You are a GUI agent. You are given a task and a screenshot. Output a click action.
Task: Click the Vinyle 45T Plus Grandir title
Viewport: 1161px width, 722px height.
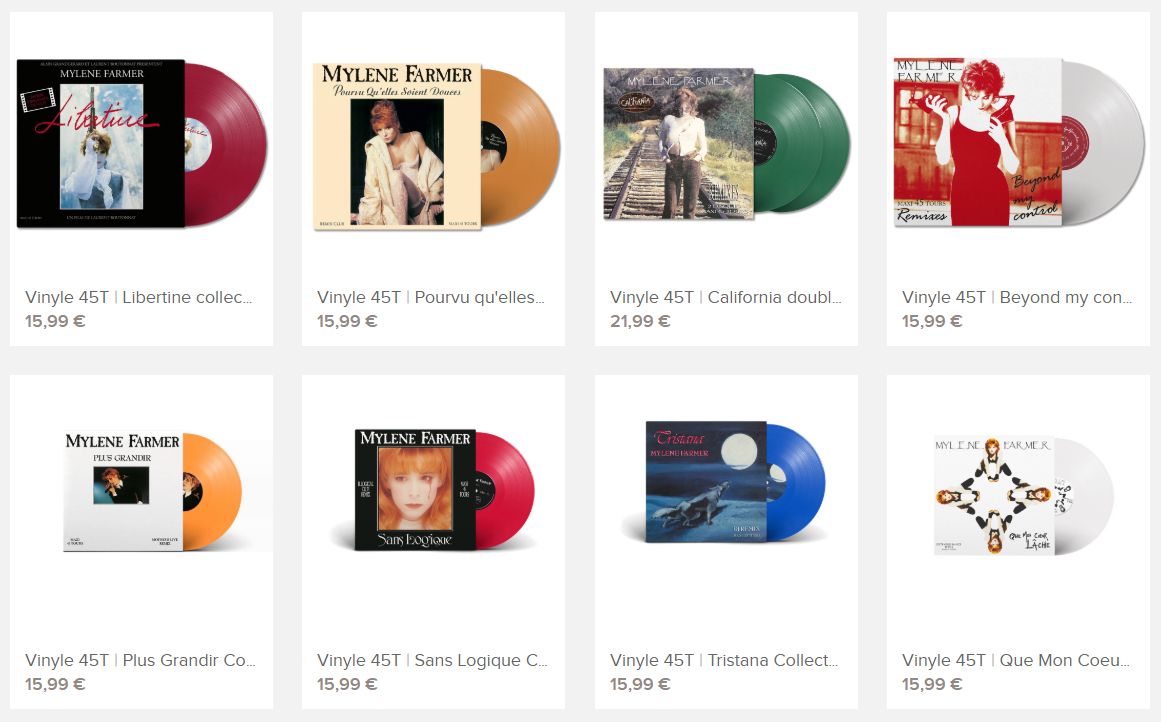[140, 660]
